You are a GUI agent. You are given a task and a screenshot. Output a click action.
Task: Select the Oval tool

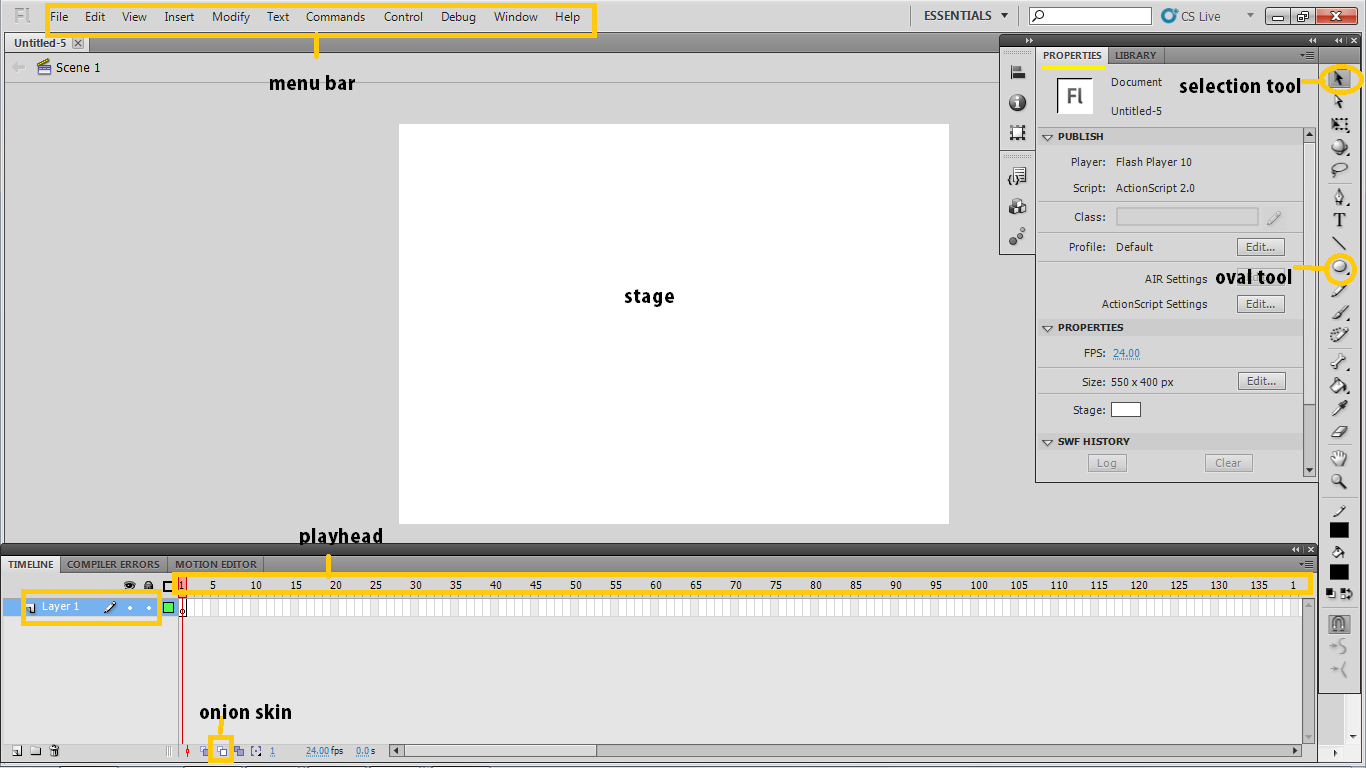(1340, 267)
